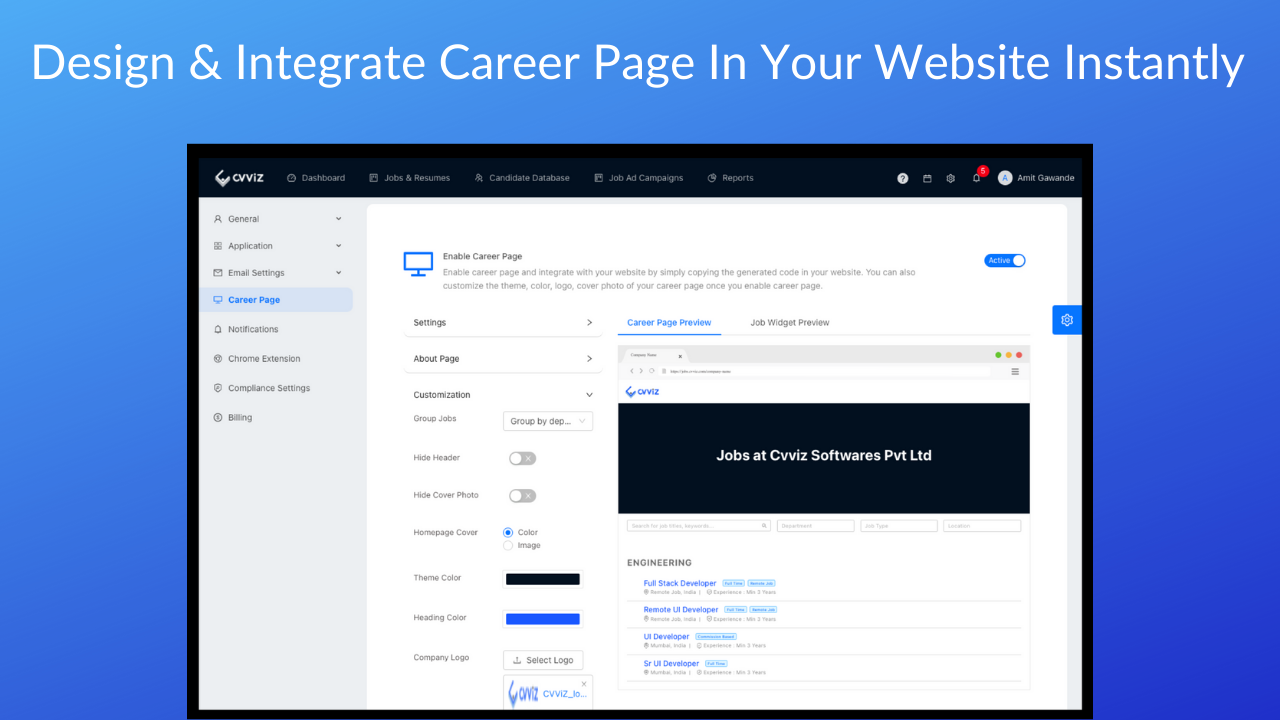The image size is (1280, 720).
Task: Open Reports in the top navigation
Action: [731, 178]
